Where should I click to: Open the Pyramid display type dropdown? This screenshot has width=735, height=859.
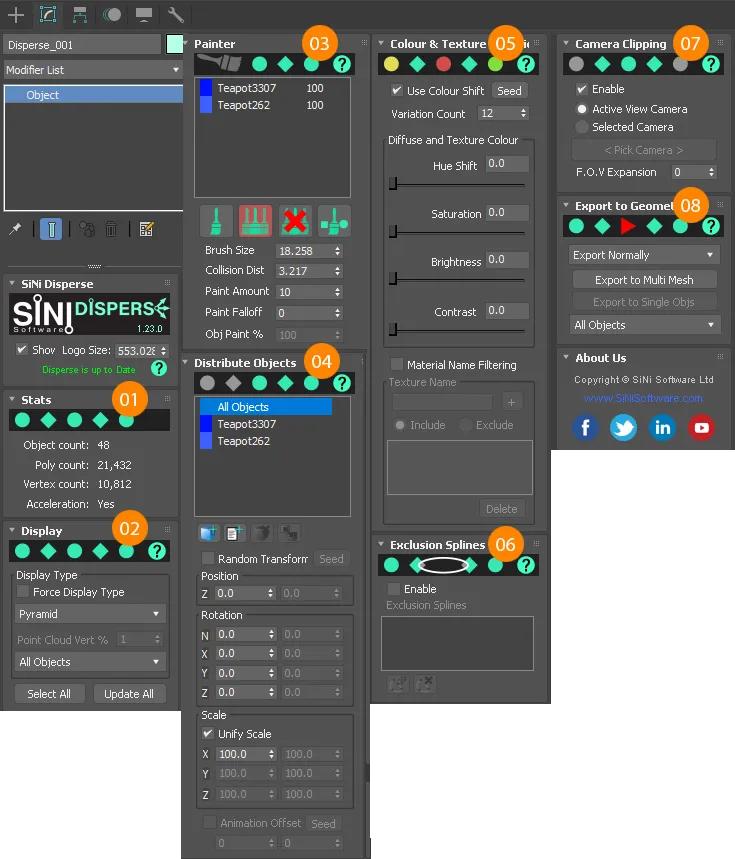pos(90,614)
